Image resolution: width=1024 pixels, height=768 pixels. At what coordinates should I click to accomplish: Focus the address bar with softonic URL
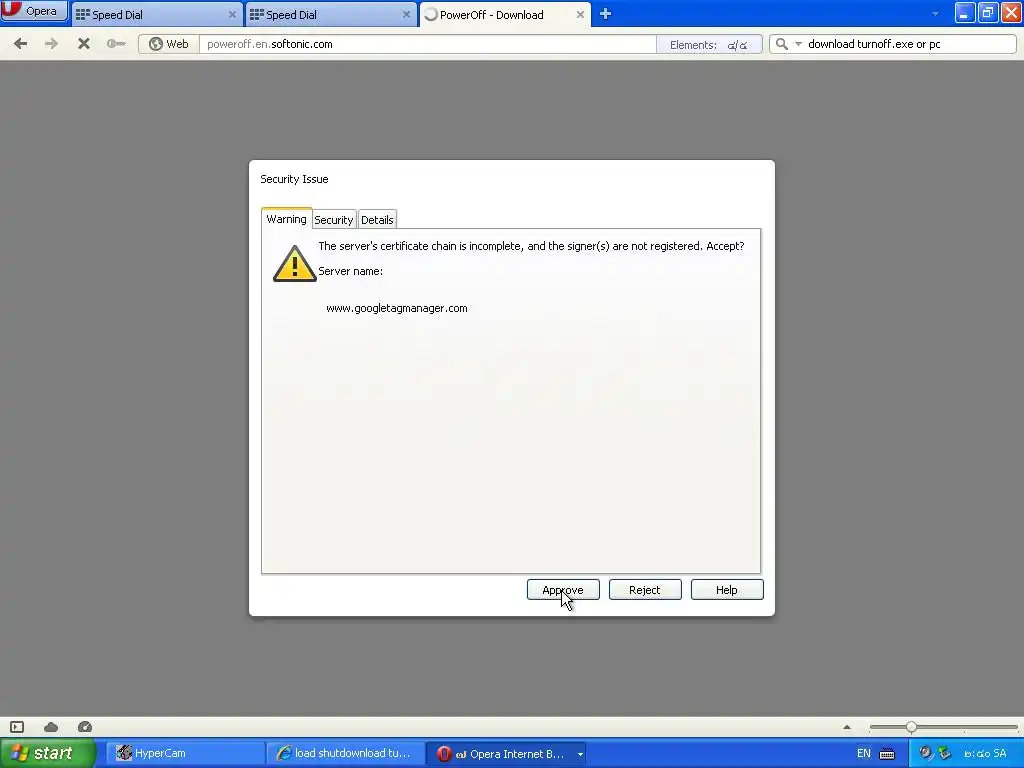pyautogui.click(x=428, y=44)
